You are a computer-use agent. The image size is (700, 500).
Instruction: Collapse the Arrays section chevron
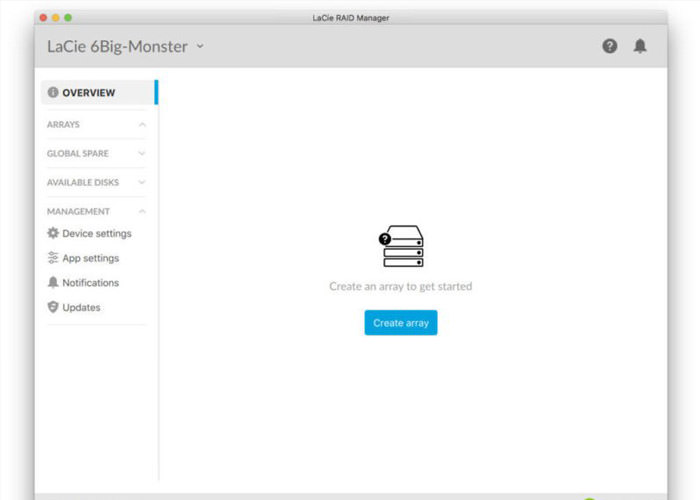pos(142,125)
